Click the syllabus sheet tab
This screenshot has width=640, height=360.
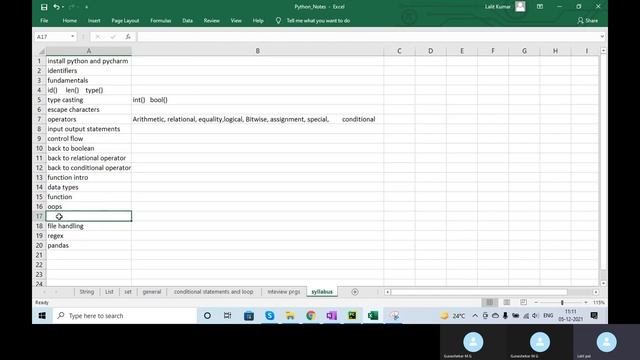[322, 292]
